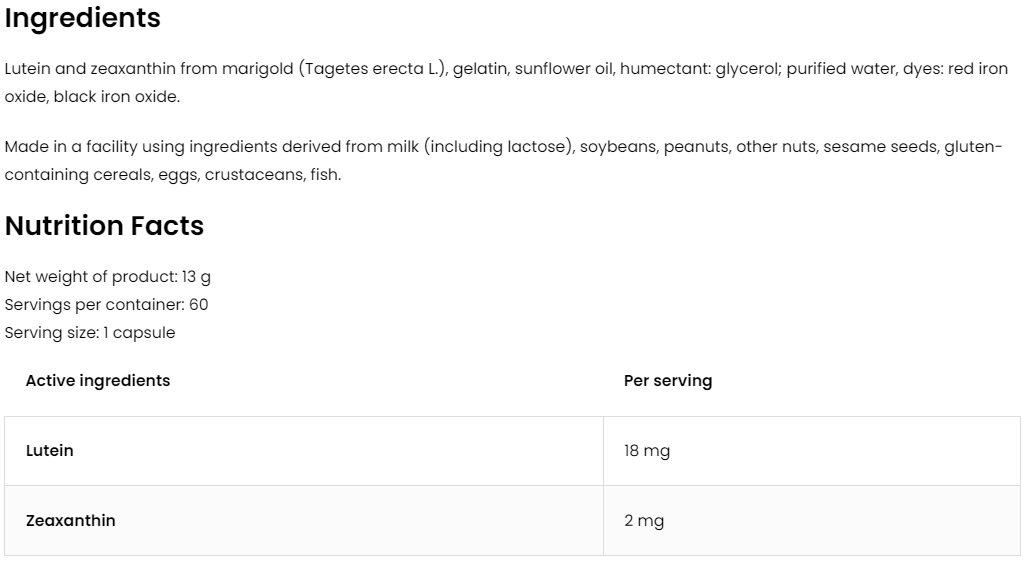This screenshot has height=562, width=1026.
Task: Click the '2 mg' Zeaxanthin value cell
Action: [644, 521]
